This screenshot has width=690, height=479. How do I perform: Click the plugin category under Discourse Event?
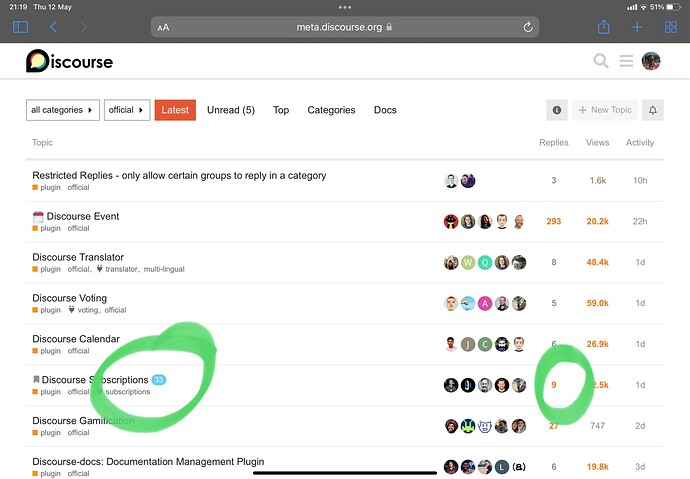click(x=47, y=228)
